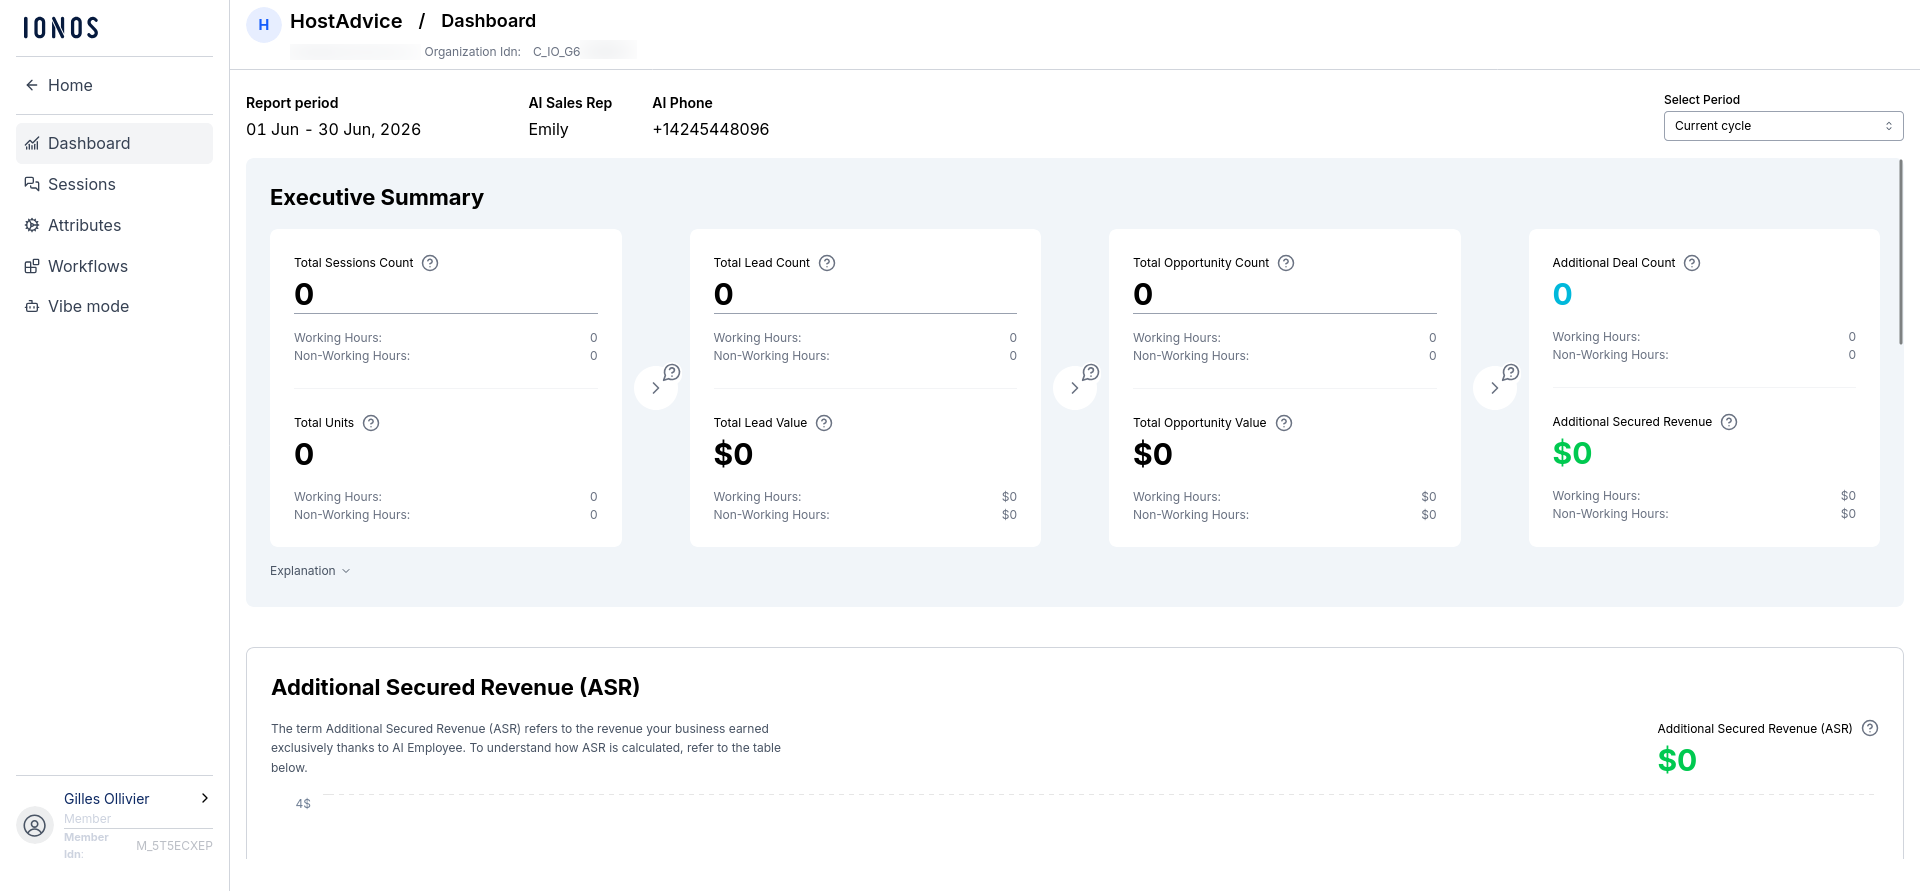Open Select Period dropdown
Image resolution: width=1920 pixels, height=891 pixels.
pos(1783,126)
